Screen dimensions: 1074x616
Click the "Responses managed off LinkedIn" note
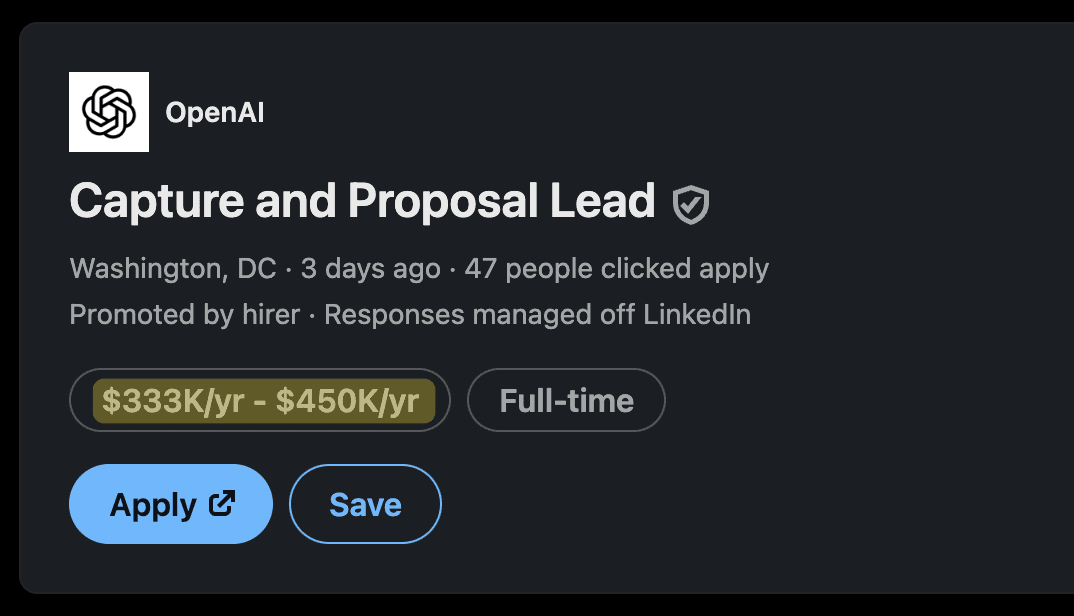pyautogui.click(x=537, y=315)
